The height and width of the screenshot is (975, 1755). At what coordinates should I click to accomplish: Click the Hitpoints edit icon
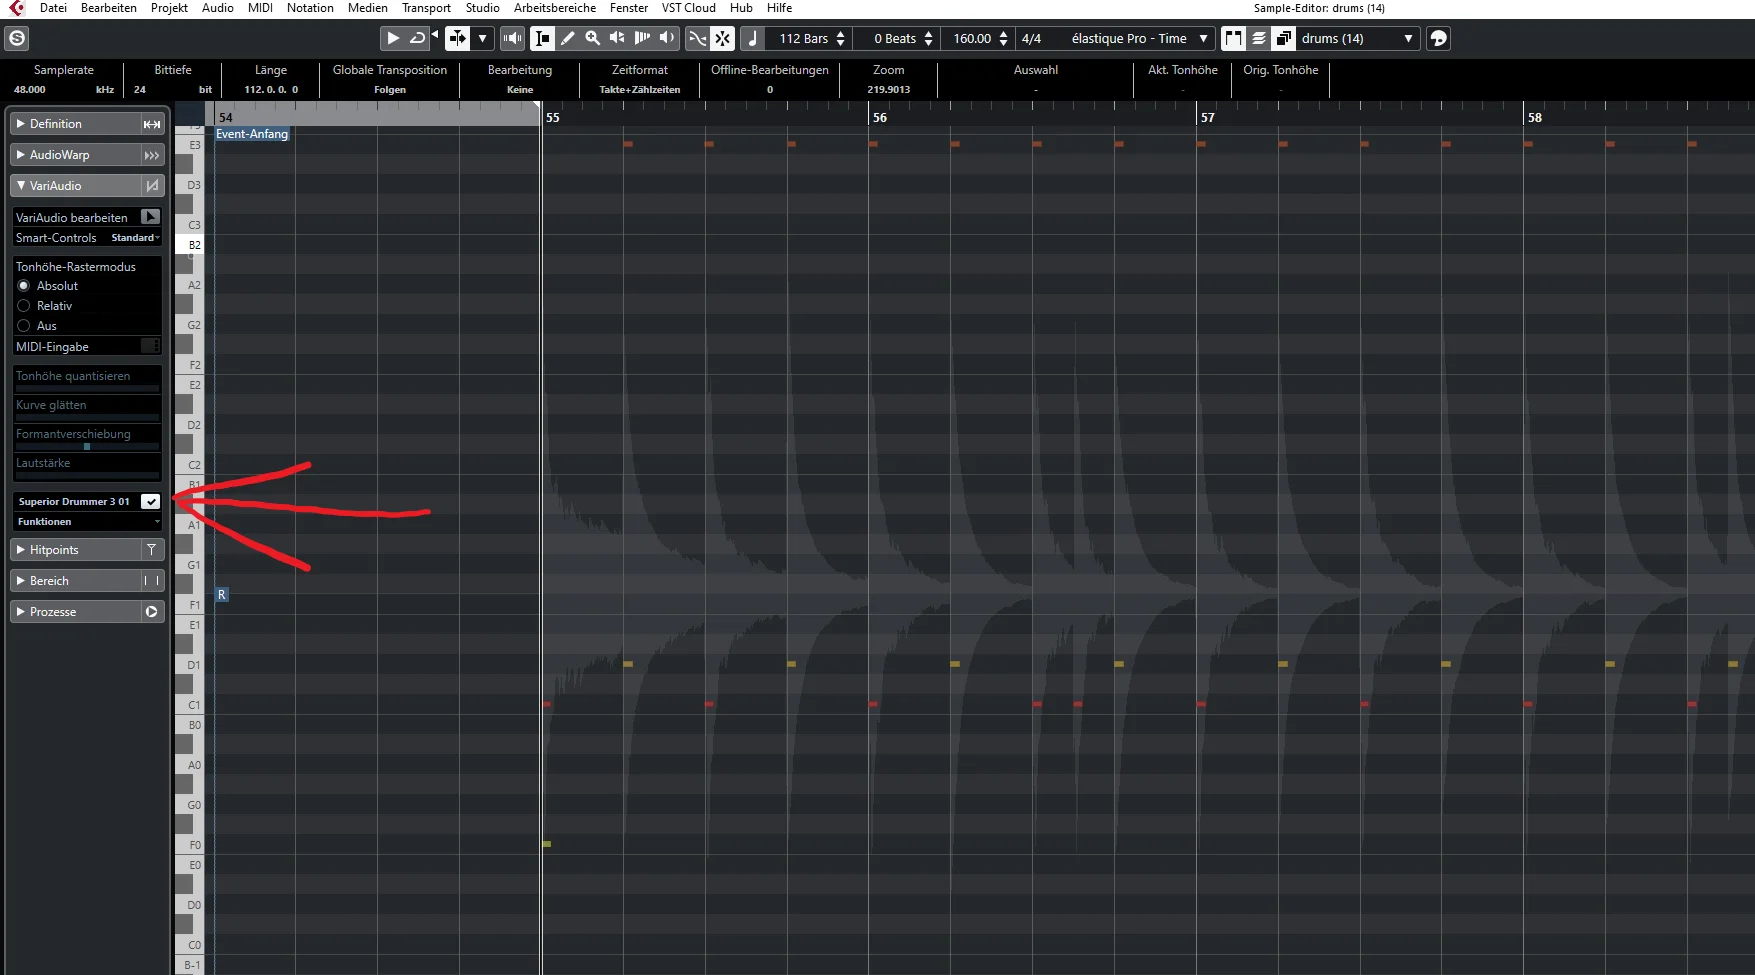[152, 550]
